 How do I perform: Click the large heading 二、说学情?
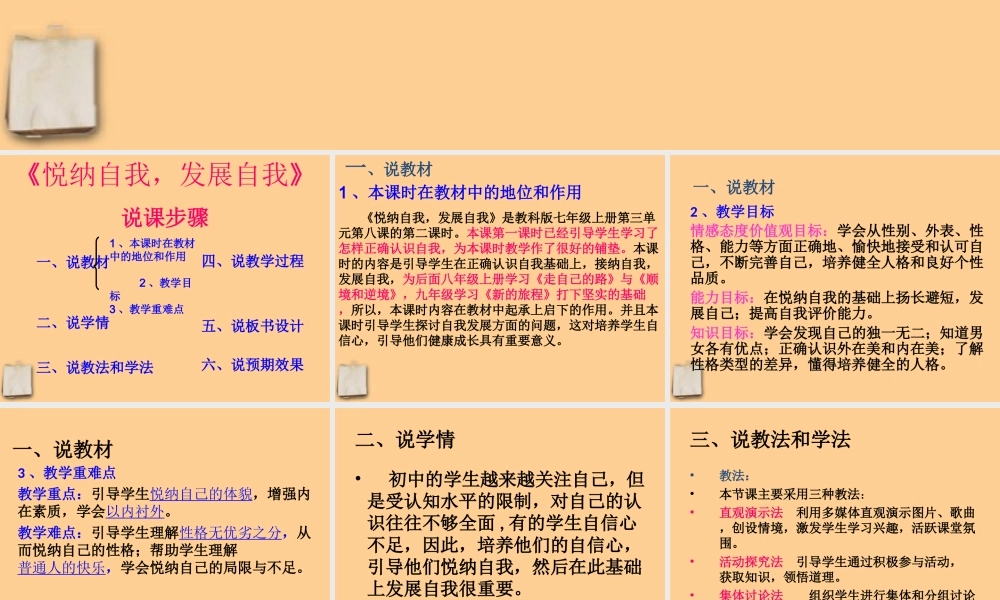pyautogui.click(x=405, y=439)
